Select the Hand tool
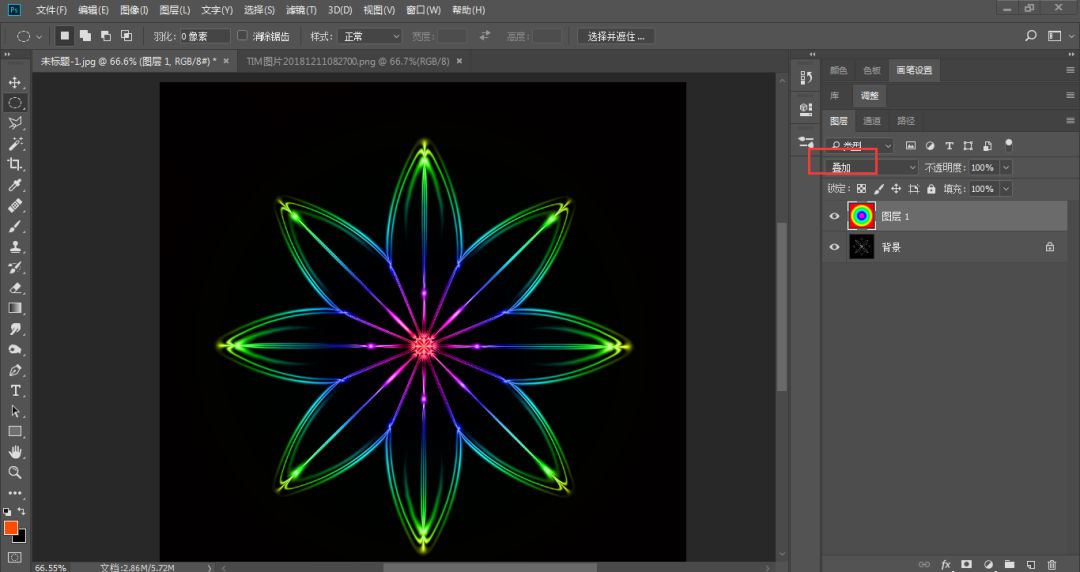This screenshot has height=572, width=1080. click(14, 452)
